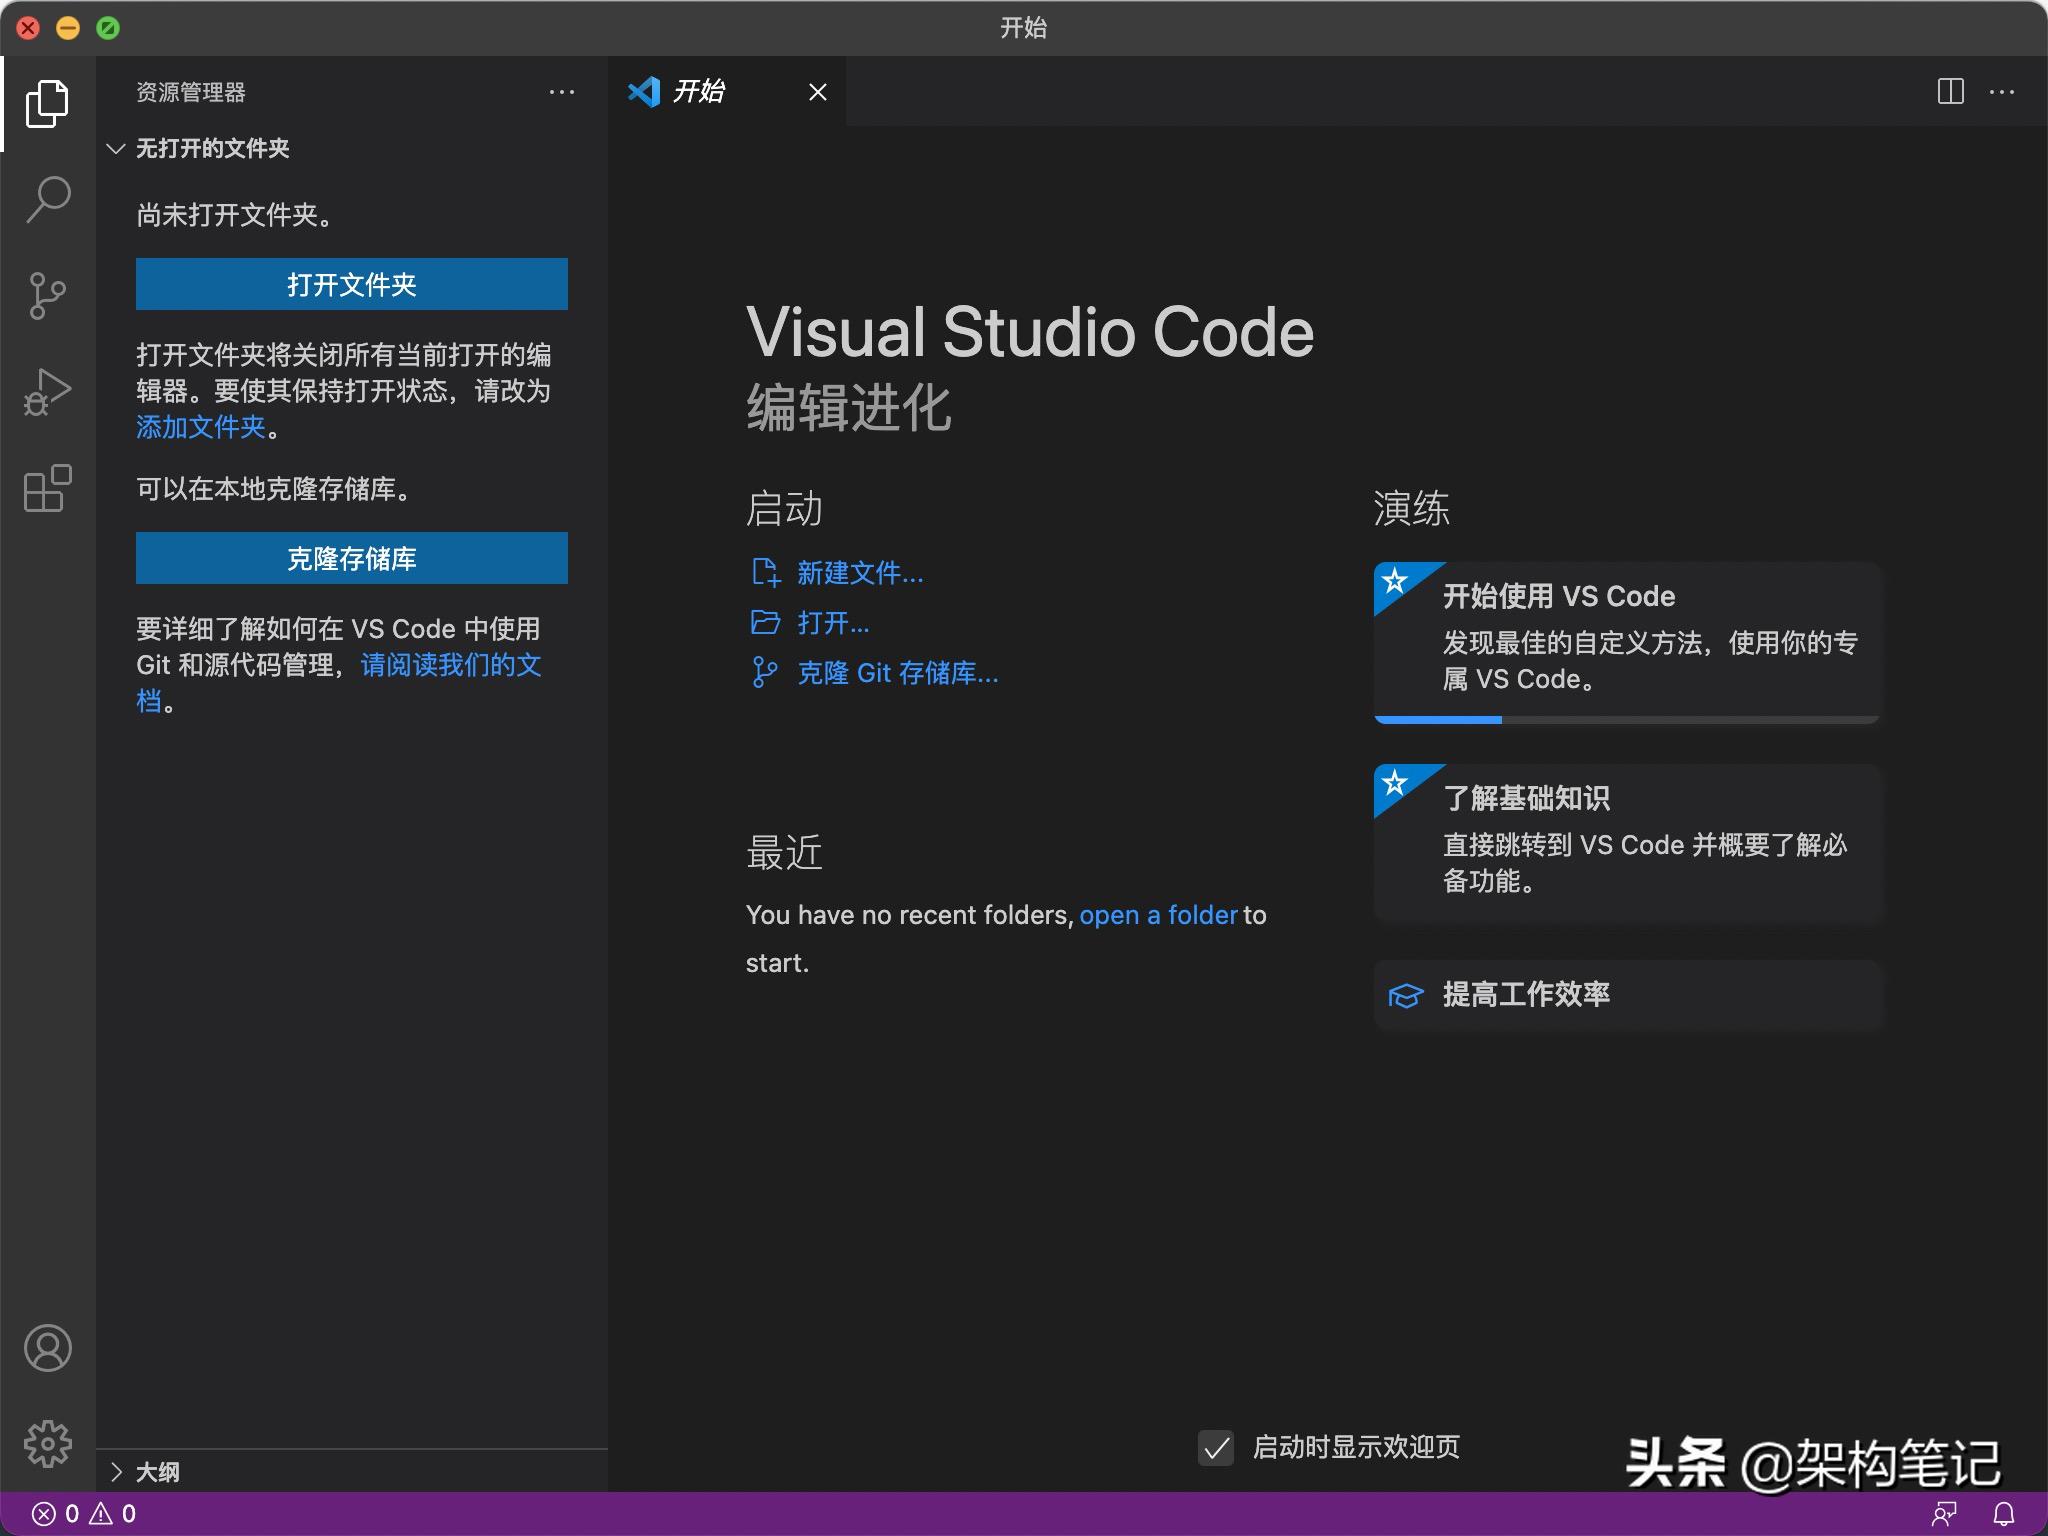The image size is (2048, 1536).
Task: Click the 打开文件夹 button
Action: pos(352,284)
